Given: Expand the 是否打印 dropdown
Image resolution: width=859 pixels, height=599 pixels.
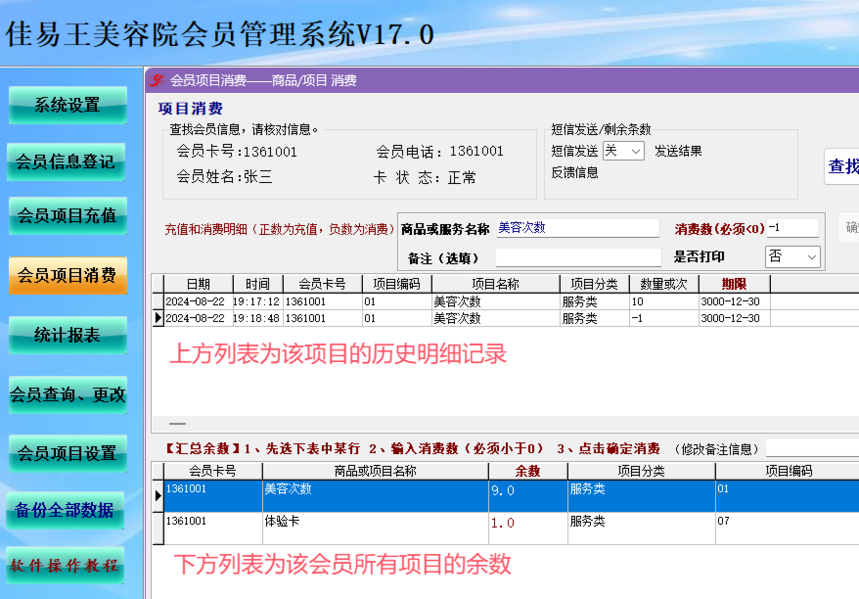Looking at the screenshot, I should click(x=792, y=256).
